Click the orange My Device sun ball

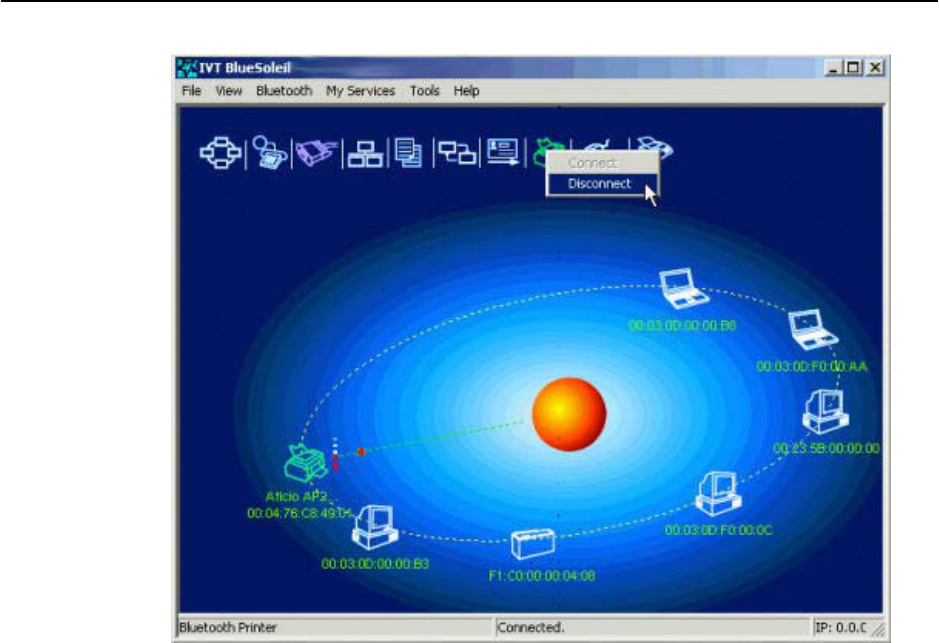pos(569,414)
